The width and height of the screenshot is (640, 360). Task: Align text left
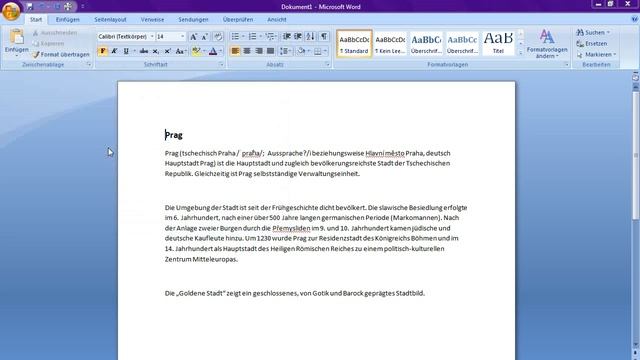(235, 51)
